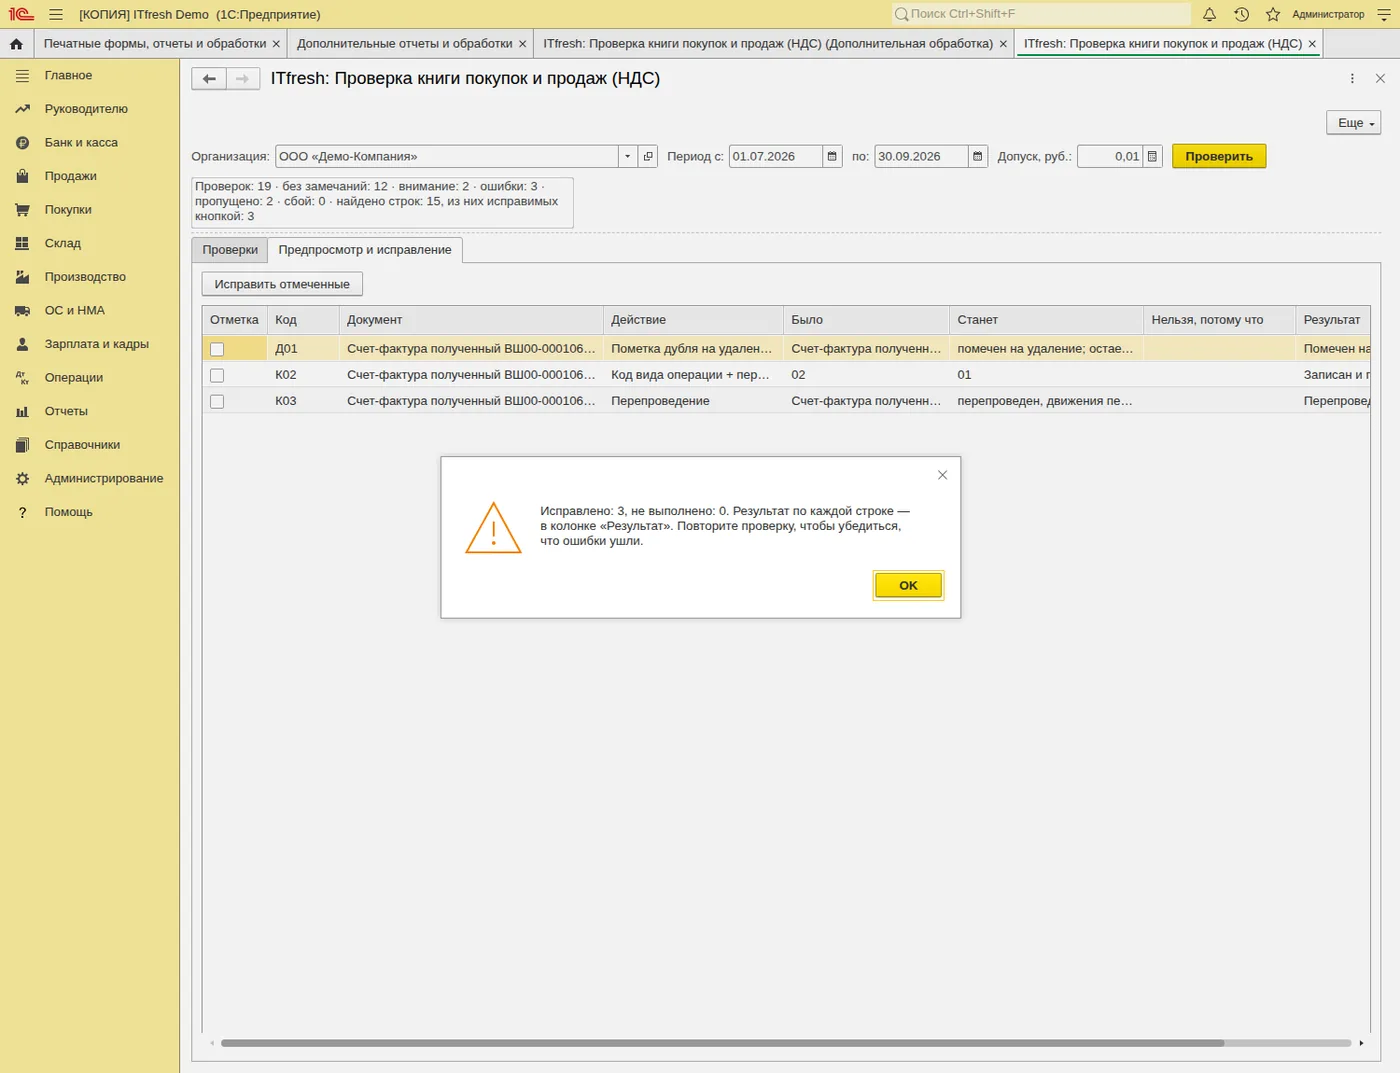Open favorites star icon

point(1273,14)
